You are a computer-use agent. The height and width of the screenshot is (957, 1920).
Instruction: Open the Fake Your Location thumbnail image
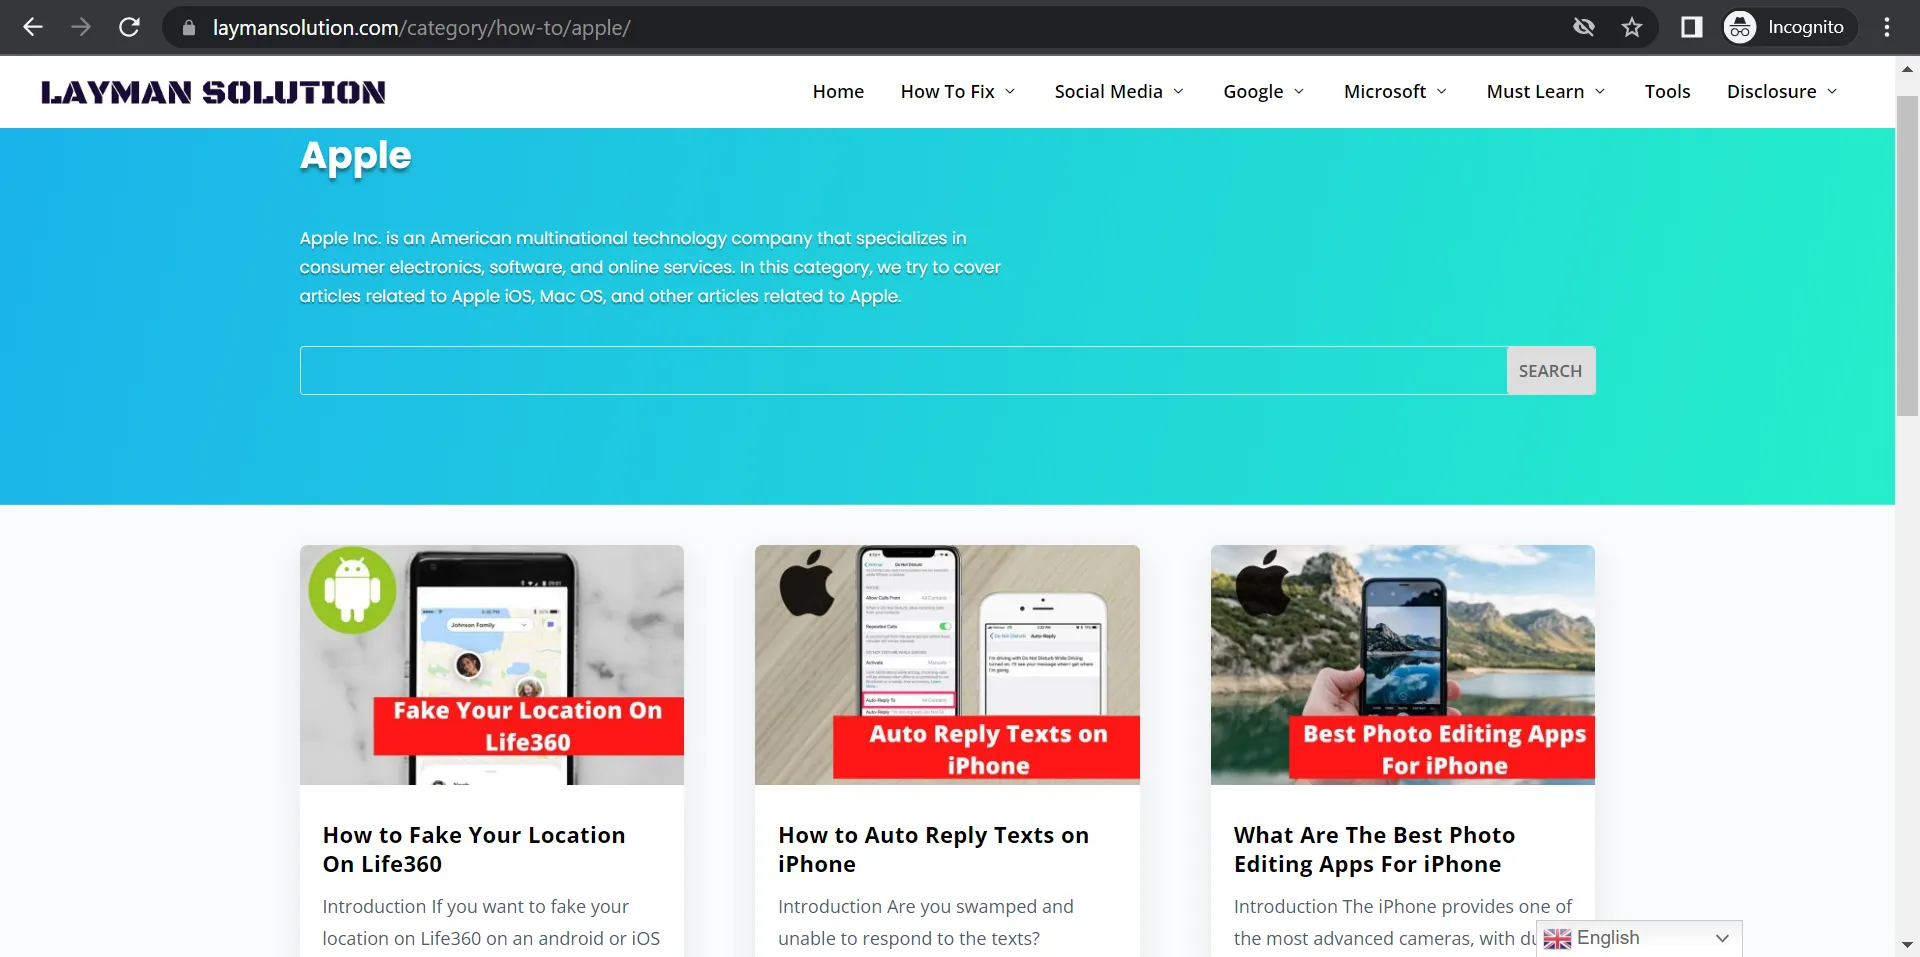point(492,664)
